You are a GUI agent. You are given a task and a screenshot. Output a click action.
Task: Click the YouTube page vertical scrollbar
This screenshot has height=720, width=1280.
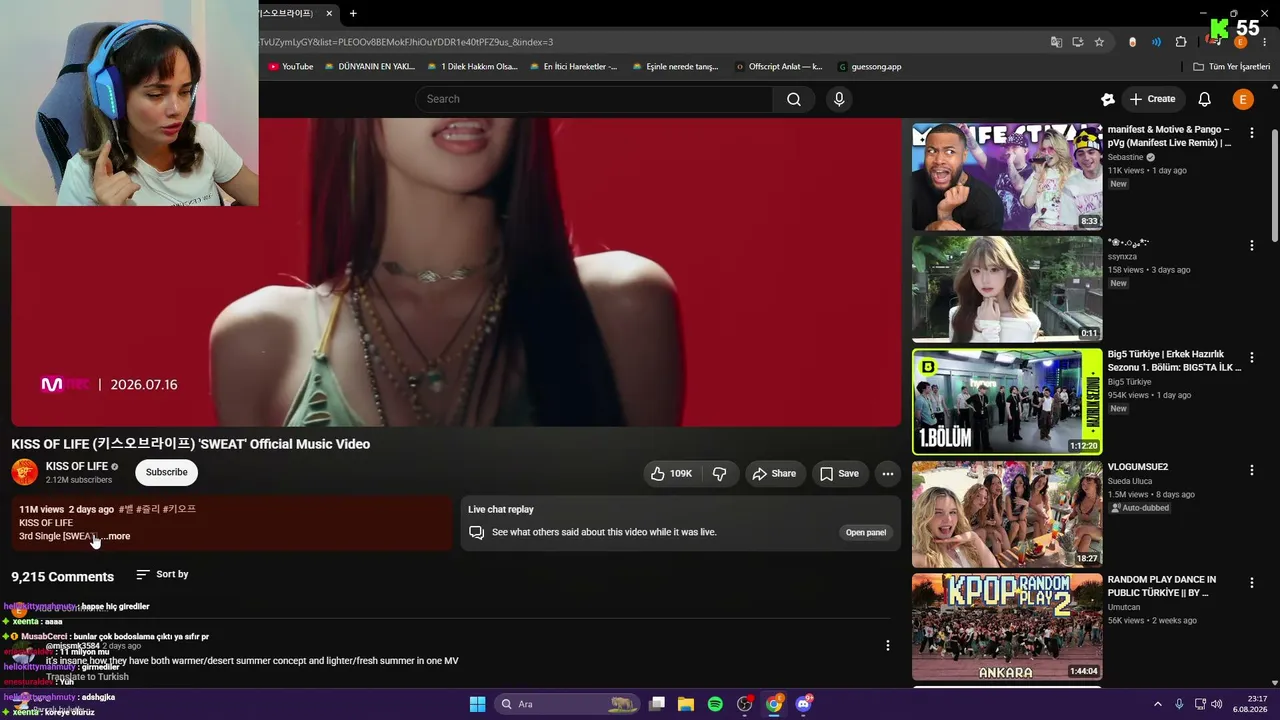1274,185
